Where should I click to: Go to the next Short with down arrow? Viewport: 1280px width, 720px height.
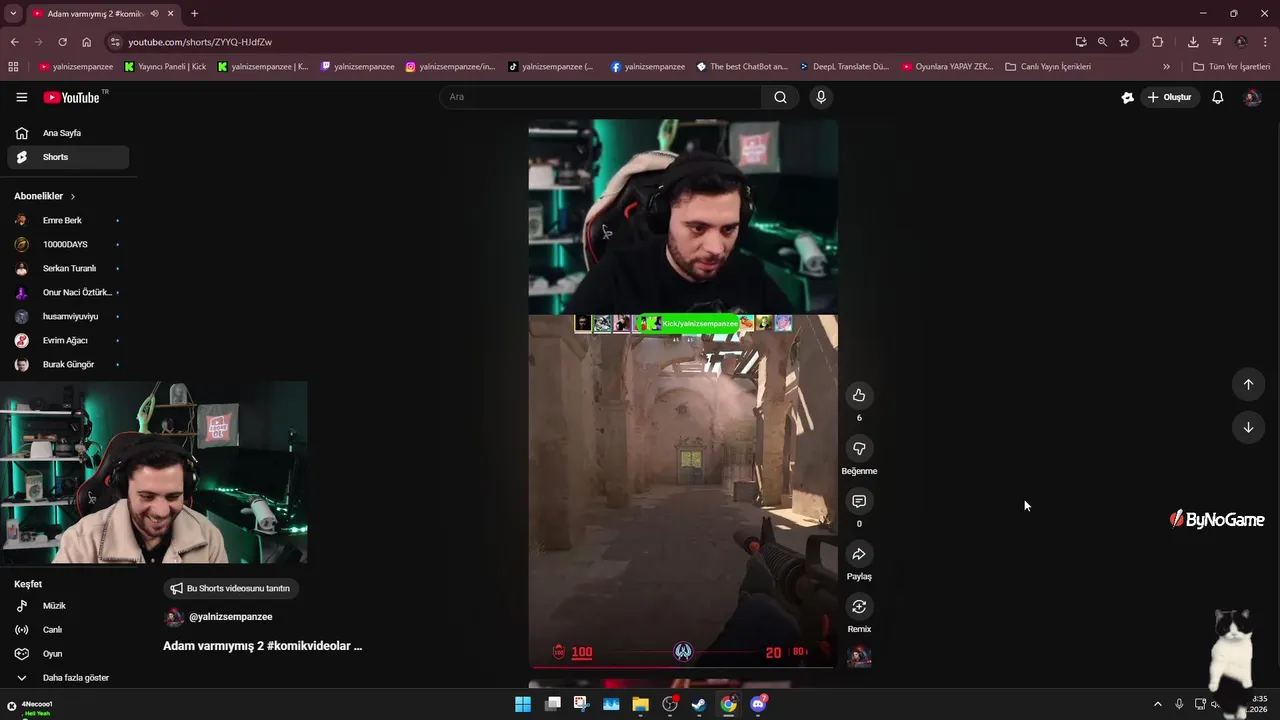(x=1248, y=427)
